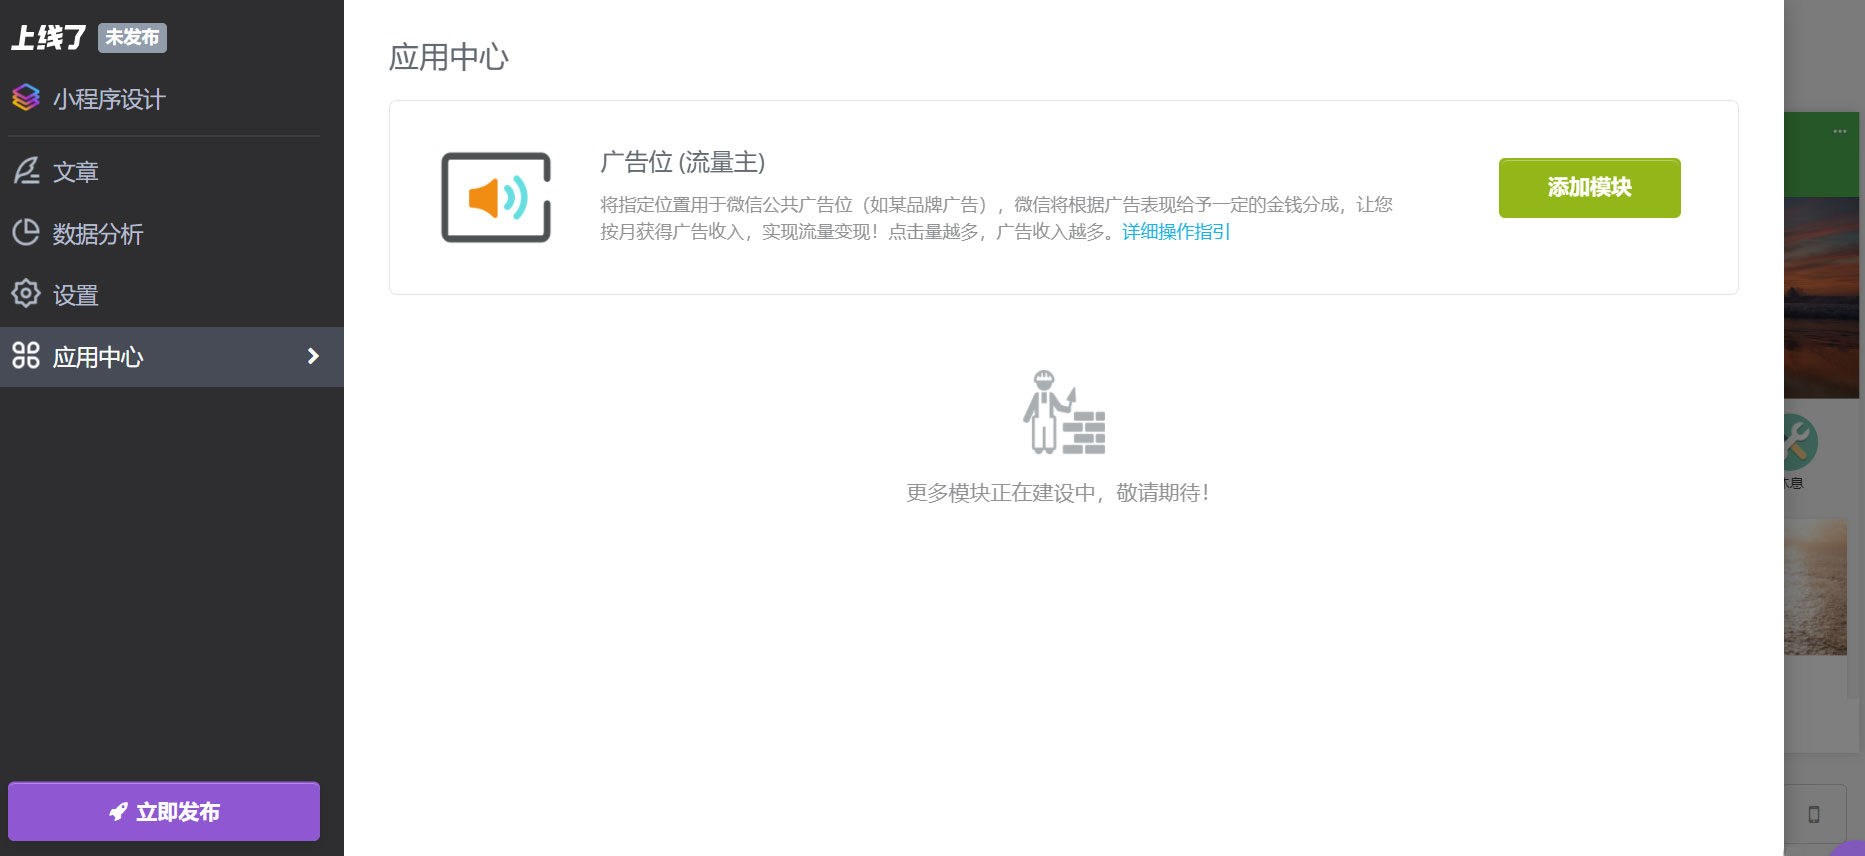Viewport: 1865px width, 856px height.
Task: Click the 未发布 status badge
Action: pyautogui.click(x=132, y=38)
